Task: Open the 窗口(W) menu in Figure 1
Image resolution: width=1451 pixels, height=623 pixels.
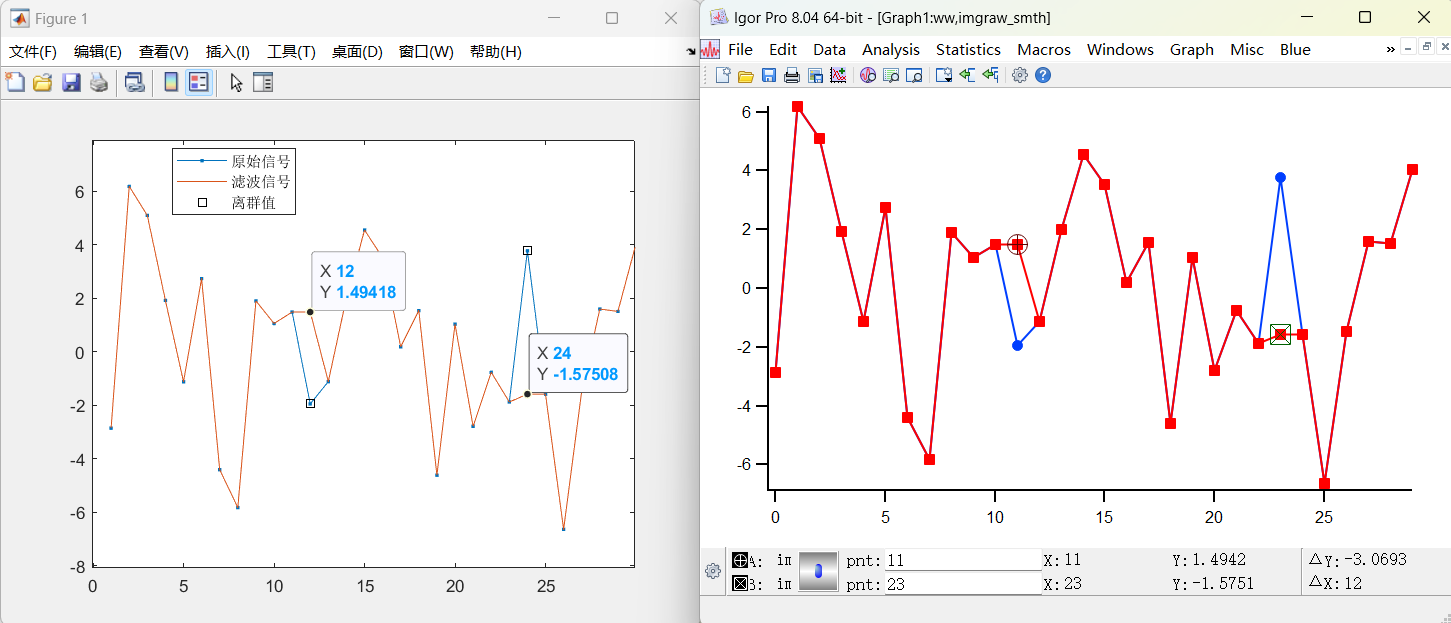Action: pyautogui.click(x=426, y=52)
